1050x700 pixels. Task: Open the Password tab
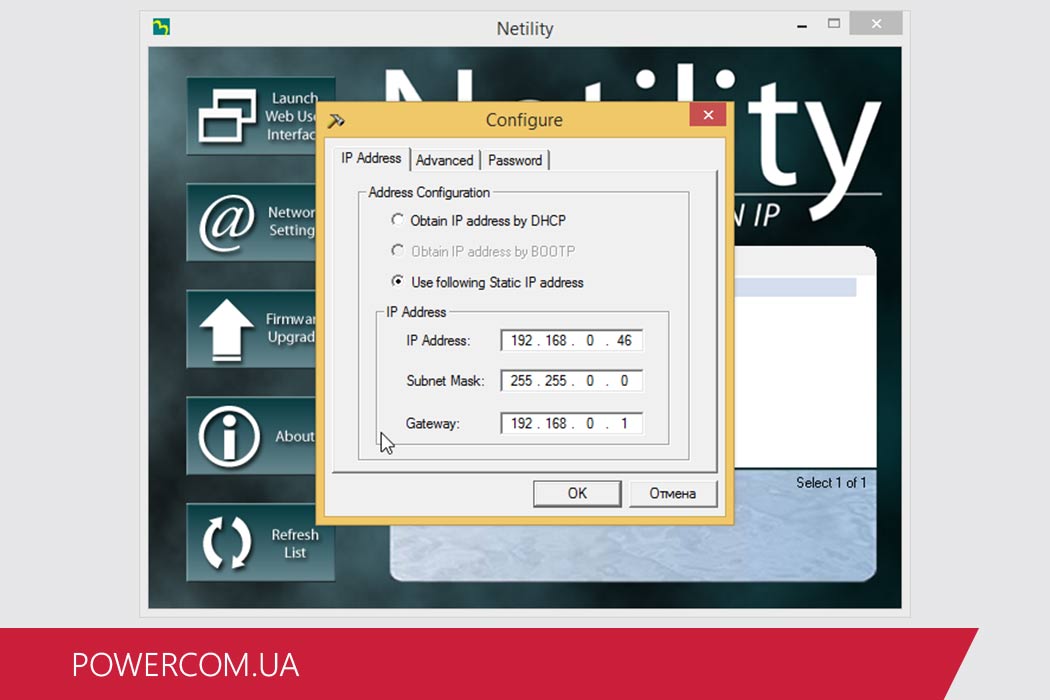pos(515,160)
